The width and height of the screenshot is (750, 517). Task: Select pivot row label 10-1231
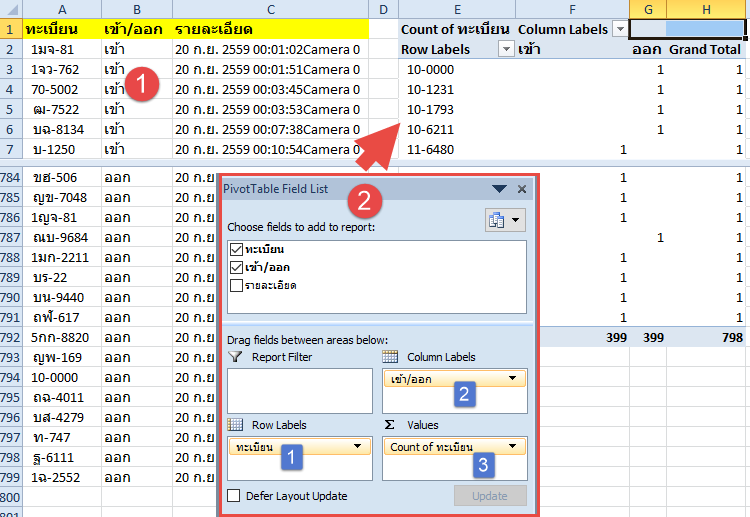click(457, 89)
